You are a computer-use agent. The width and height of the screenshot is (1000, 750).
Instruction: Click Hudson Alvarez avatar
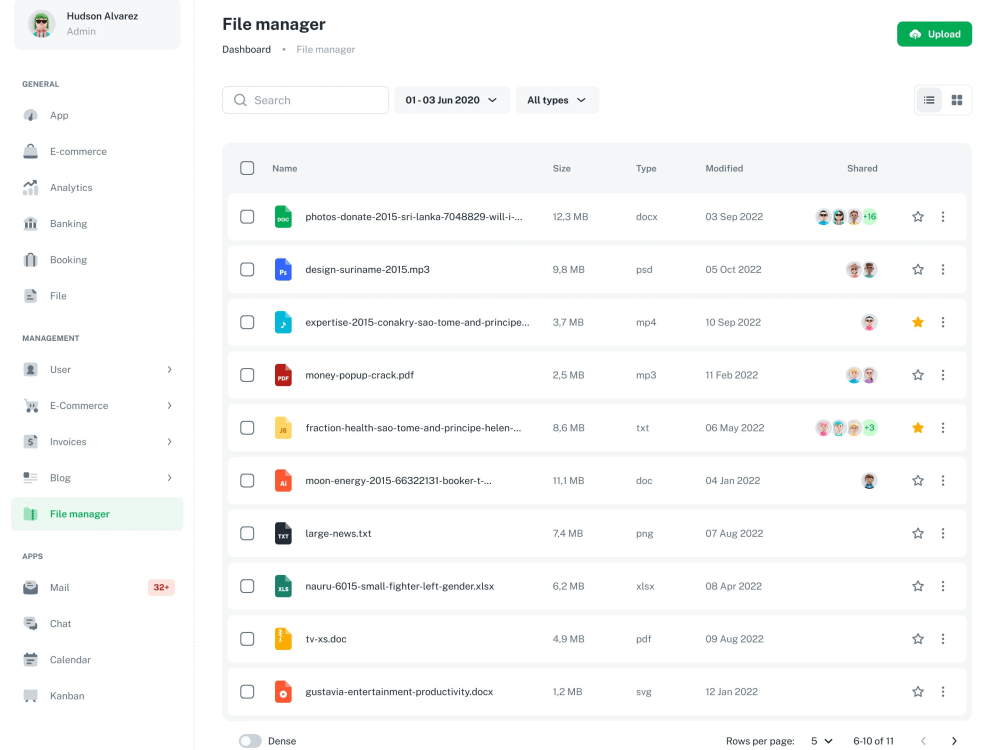click(x=41, y=24)
